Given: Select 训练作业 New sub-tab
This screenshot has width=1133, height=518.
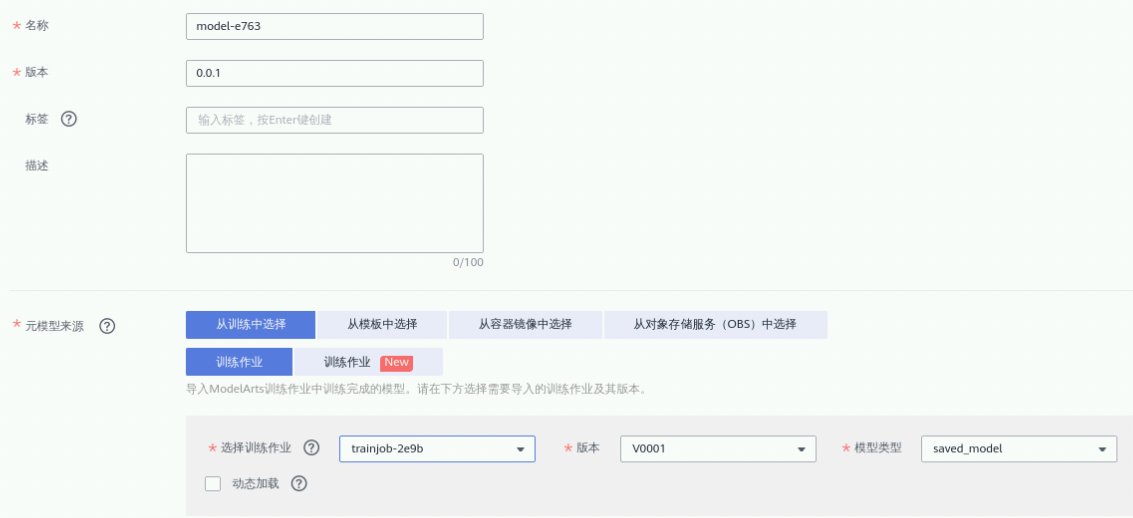Looking at the screenshot, I should (x=367, y=362).
